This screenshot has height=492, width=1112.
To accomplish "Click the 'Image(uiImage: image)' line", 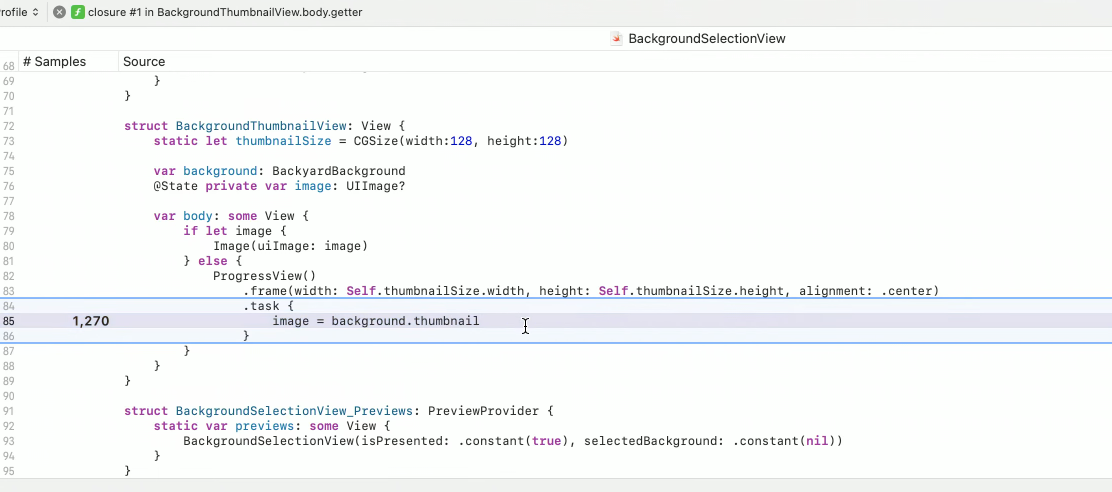I will [291, 246].
